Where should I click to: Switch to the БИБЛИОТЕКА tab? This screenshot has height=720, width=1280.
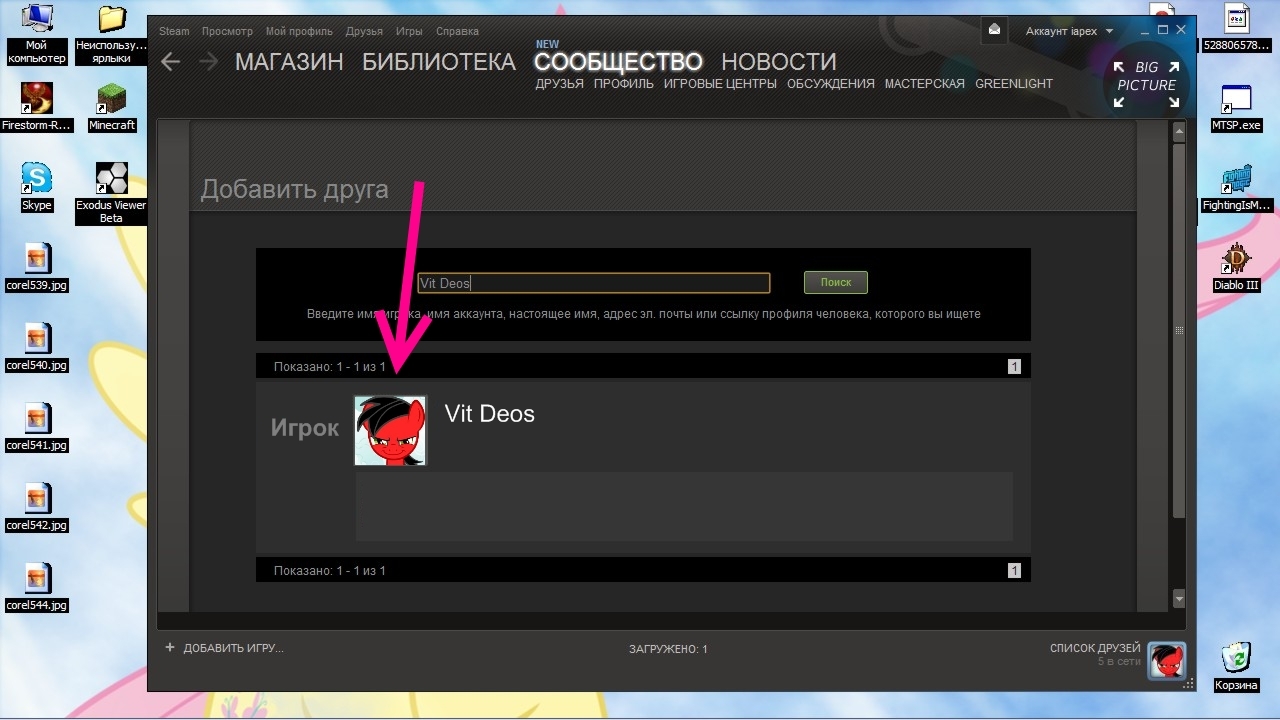tap(439, 62)
